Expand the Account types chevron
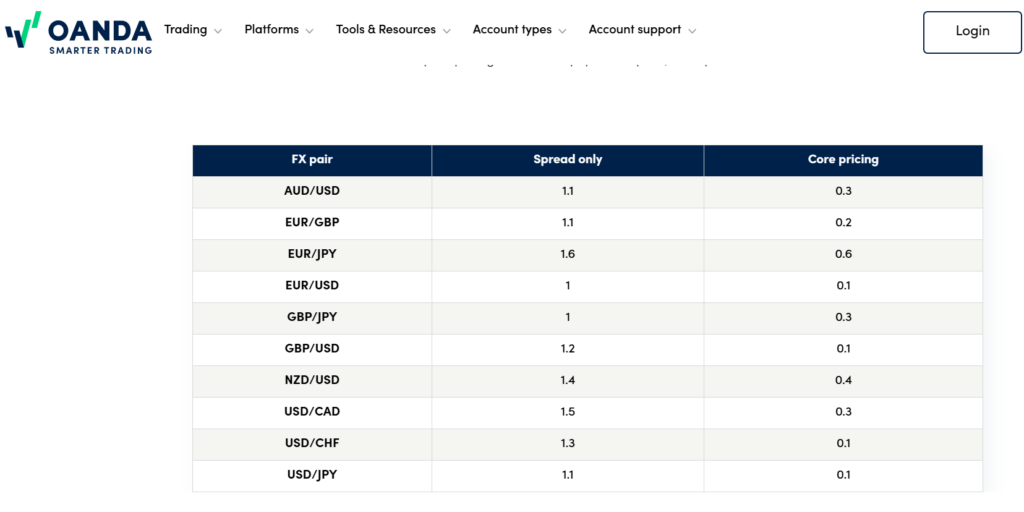1024x512 pixels. click(x=562, y=31)
